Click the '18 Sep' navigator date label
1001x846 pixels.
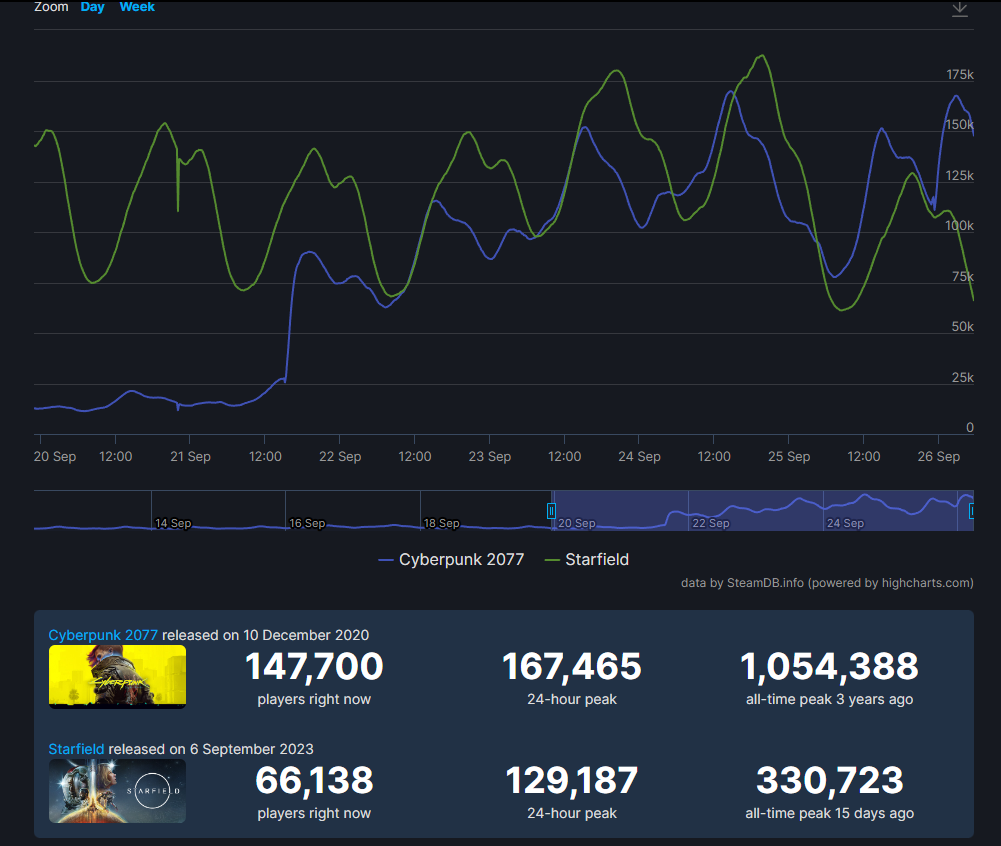442,524
